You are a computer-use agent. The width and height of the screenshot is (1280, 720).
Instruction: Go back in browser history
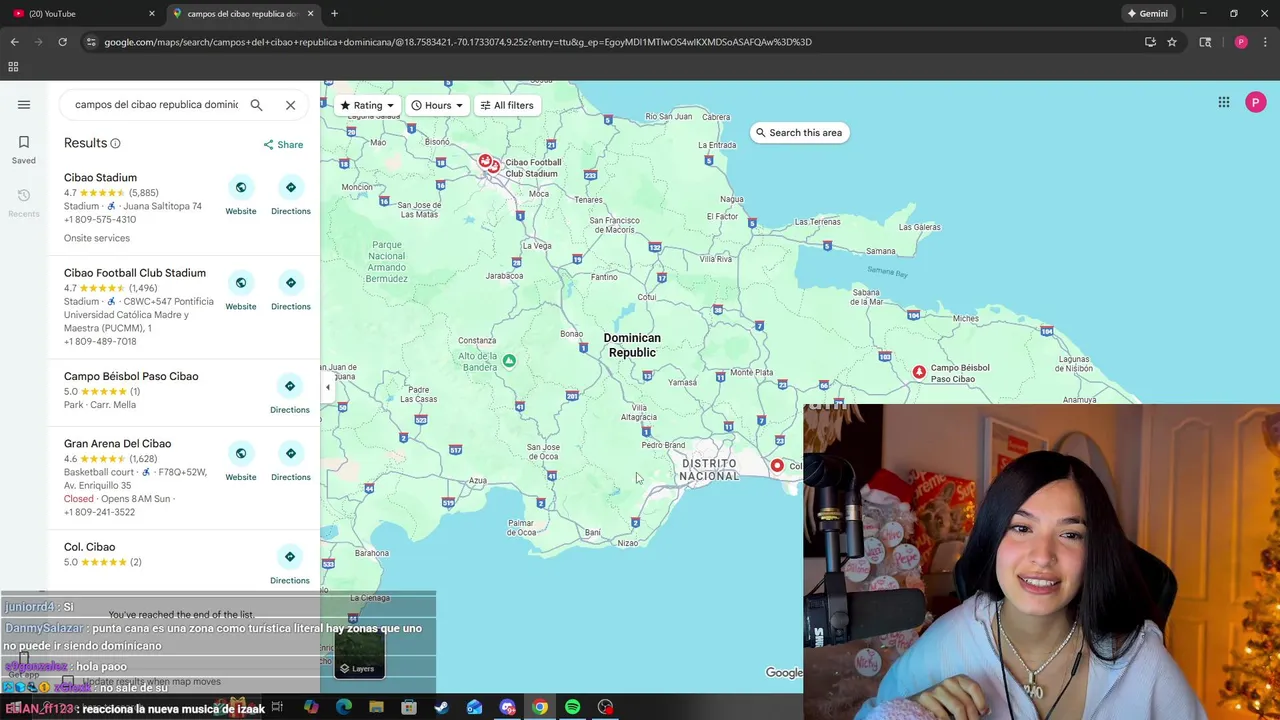[x=14, y=42]
